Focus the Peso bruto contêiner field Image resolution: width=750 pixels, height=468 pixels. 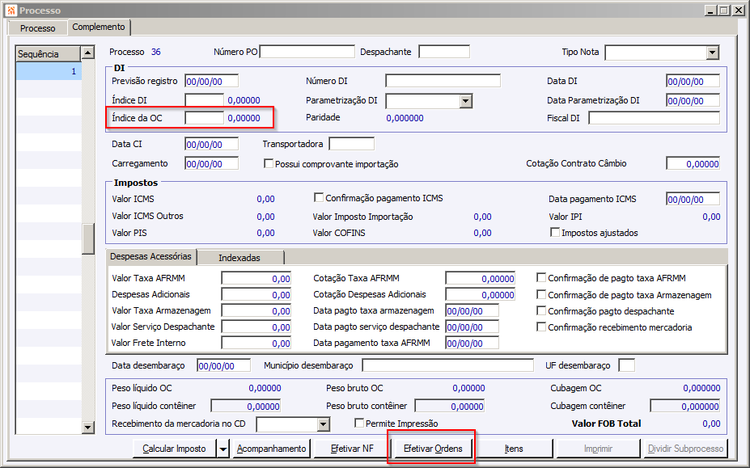click(x=450, y=406)
